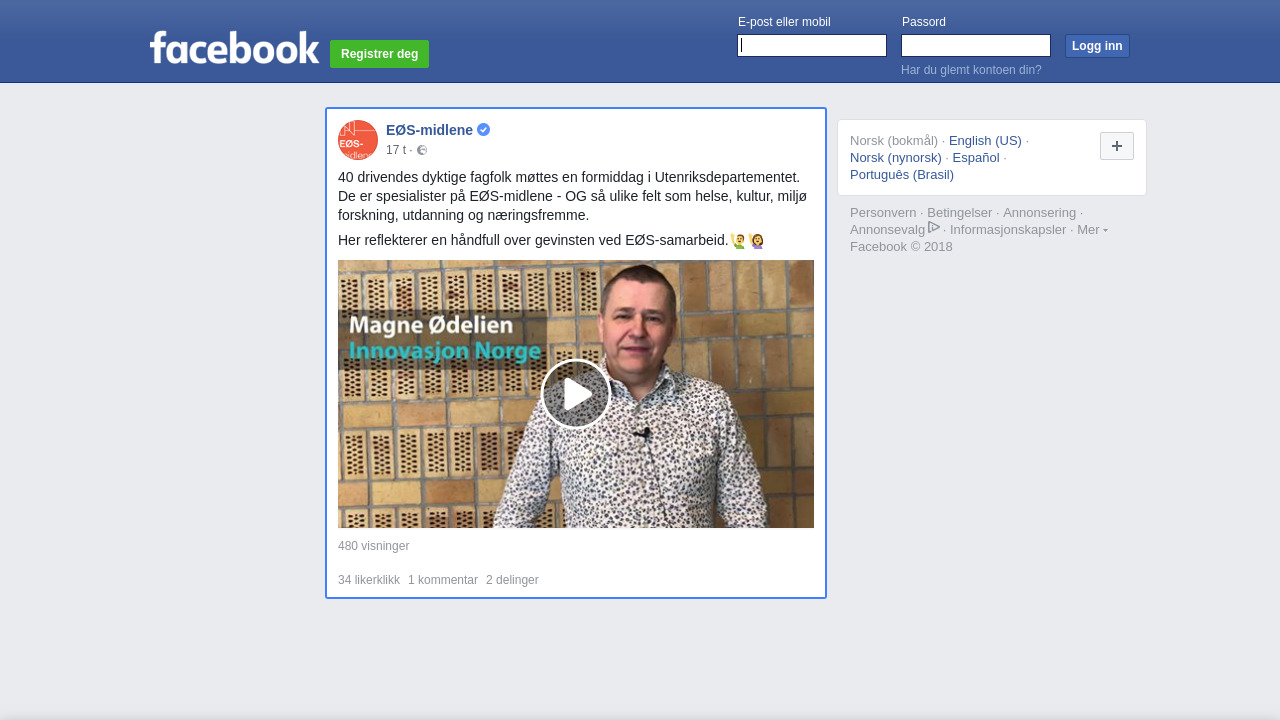The image size is (1280, 720).
Task: Open the Informasjonskapsler footer link
Action: [x=1008, y=229]
